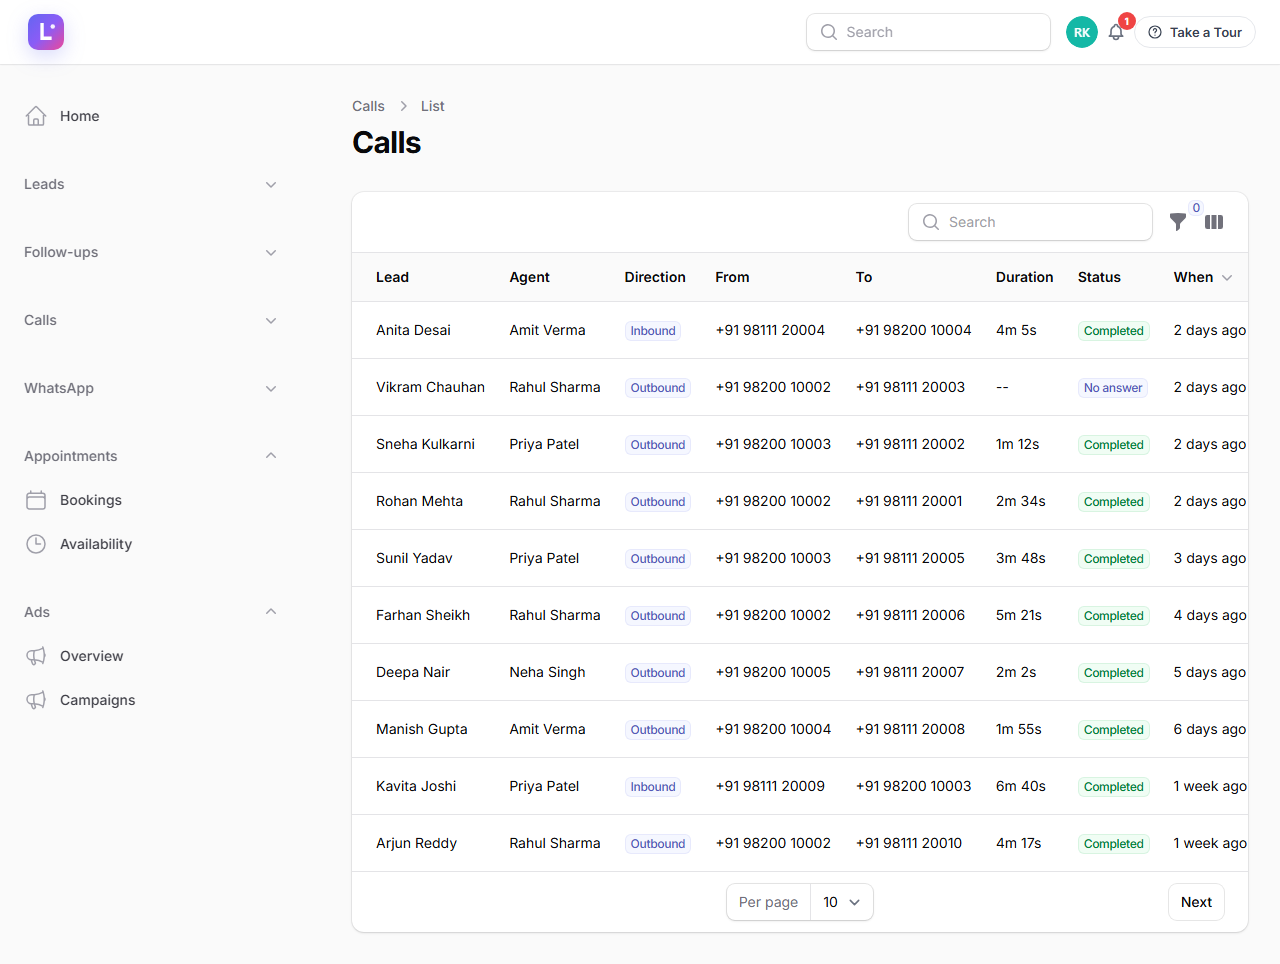The width and height of the screenshot is (1280, 964).
Task: Expand the WhatsApp sidebar section
Action: point(150,388)
